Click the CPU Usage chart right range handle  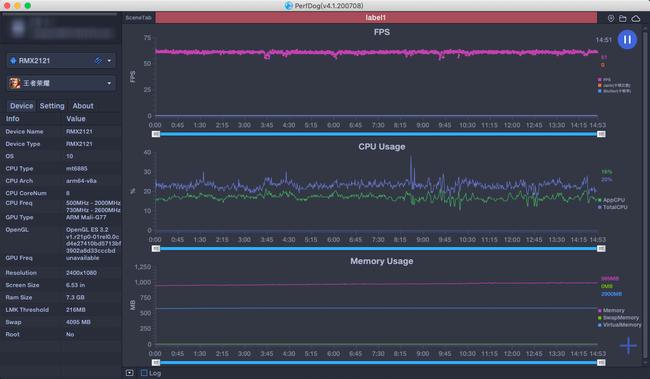click(601, 248)
